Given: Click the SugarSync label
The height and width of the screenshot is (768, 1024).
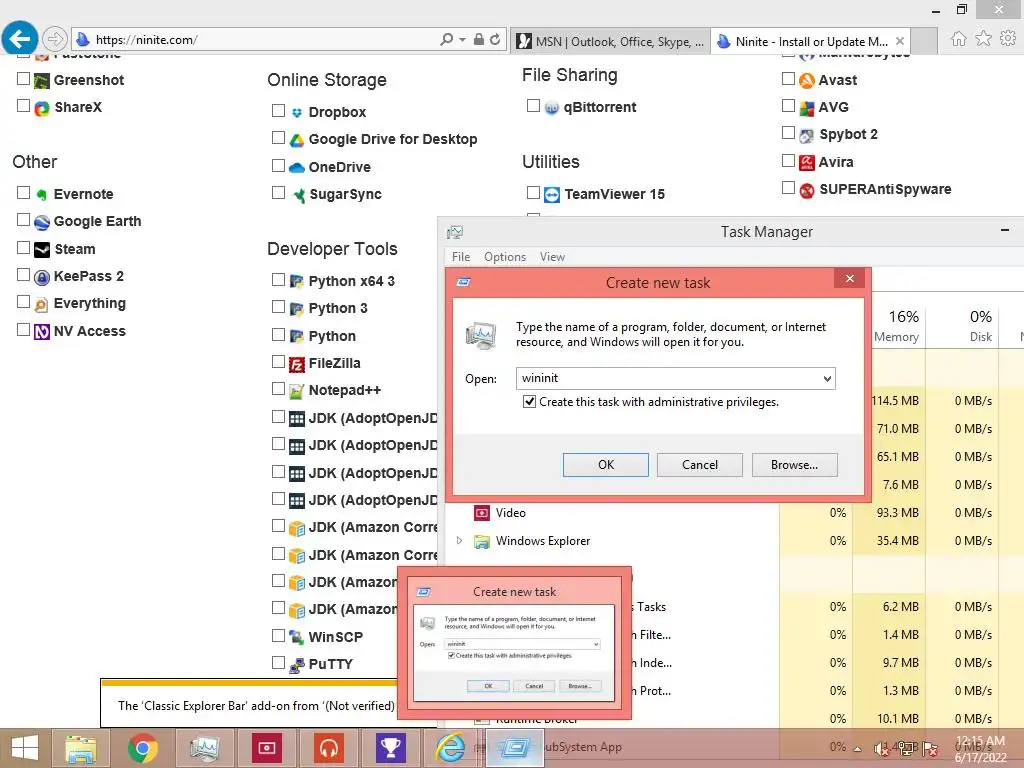Looking at the screenshot, I should [345, 195].
